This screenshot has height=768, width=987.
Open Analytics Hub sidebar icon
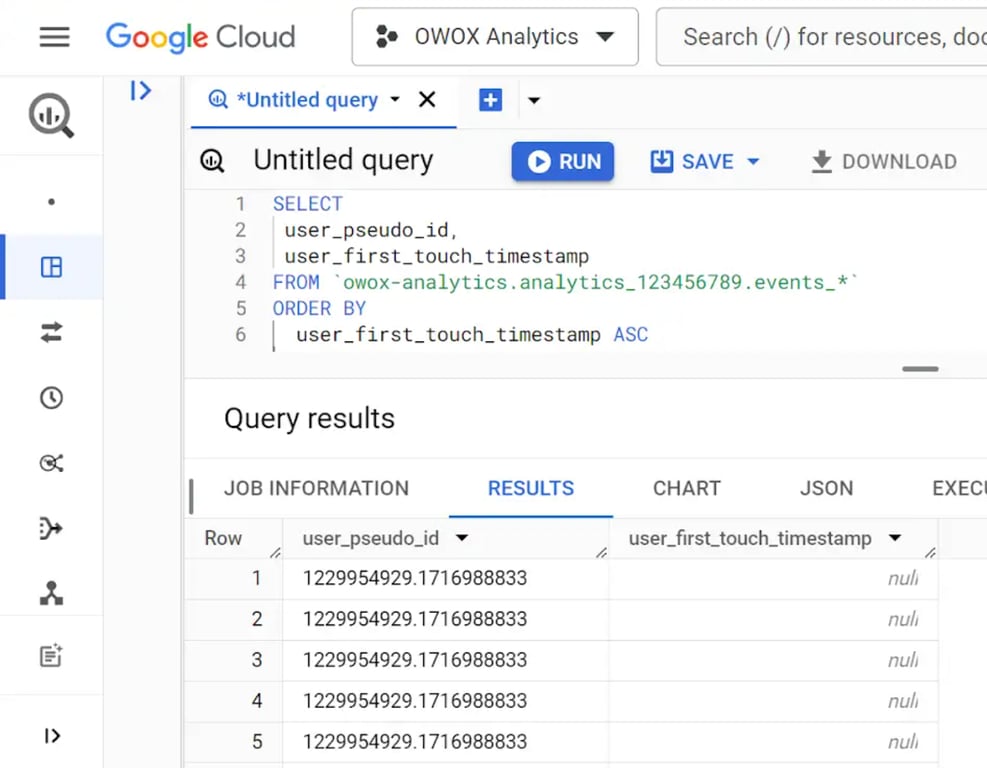(52, 463)
